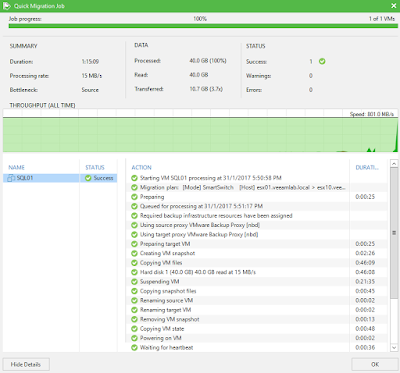The height and width of the screenshot is (373, 400).
Task: Click 'Copying VM state' log entry
Action: click(162, 329)
